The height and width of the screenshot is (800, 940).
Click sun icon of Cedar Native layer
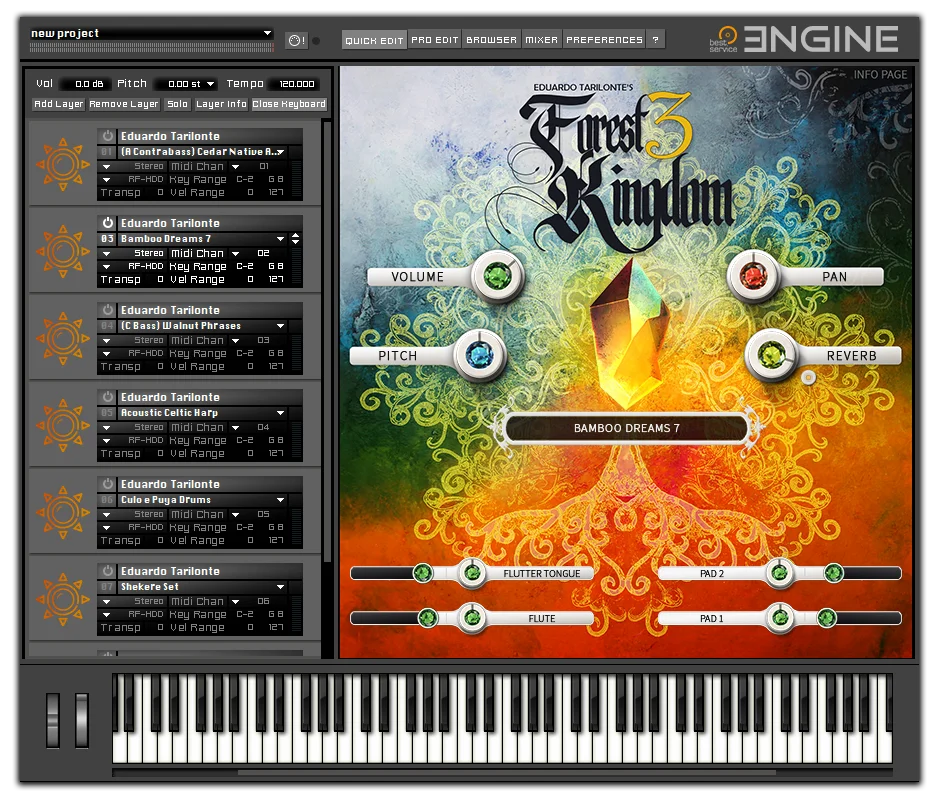click(62, 164)
